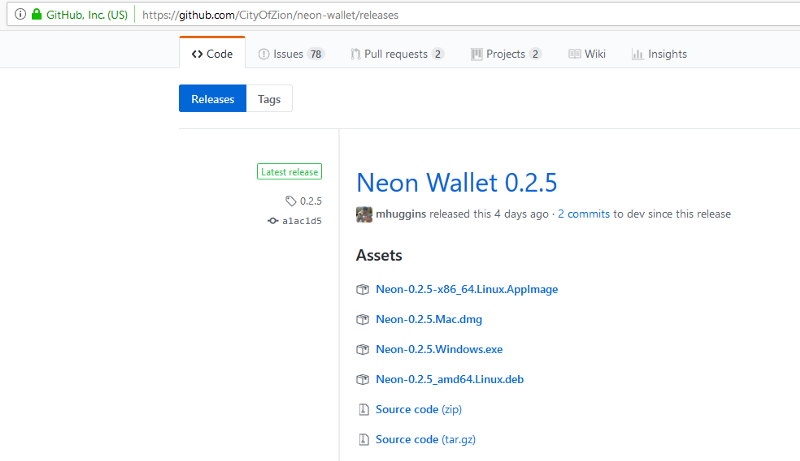Click the package icon beside Mac.dmg
Image resolution: width=800 pixels, height=461 pixels.
click(x=363, y=320)
